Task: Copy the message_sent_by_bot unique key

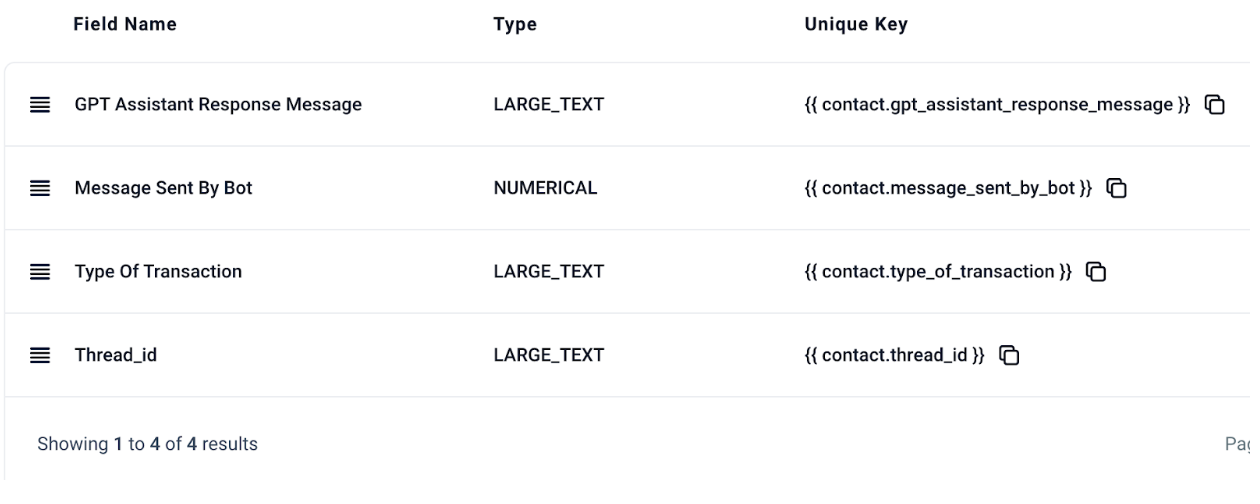Action: 1117,187
